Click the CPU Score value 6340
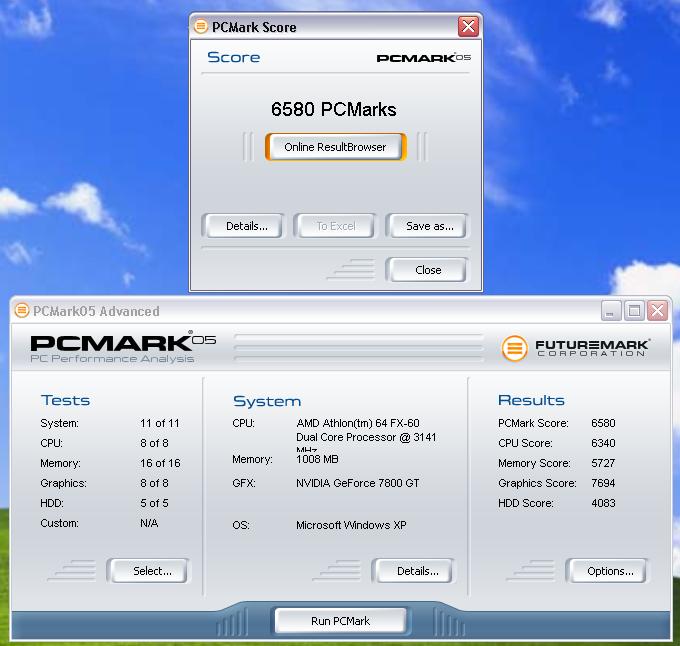 603,443
